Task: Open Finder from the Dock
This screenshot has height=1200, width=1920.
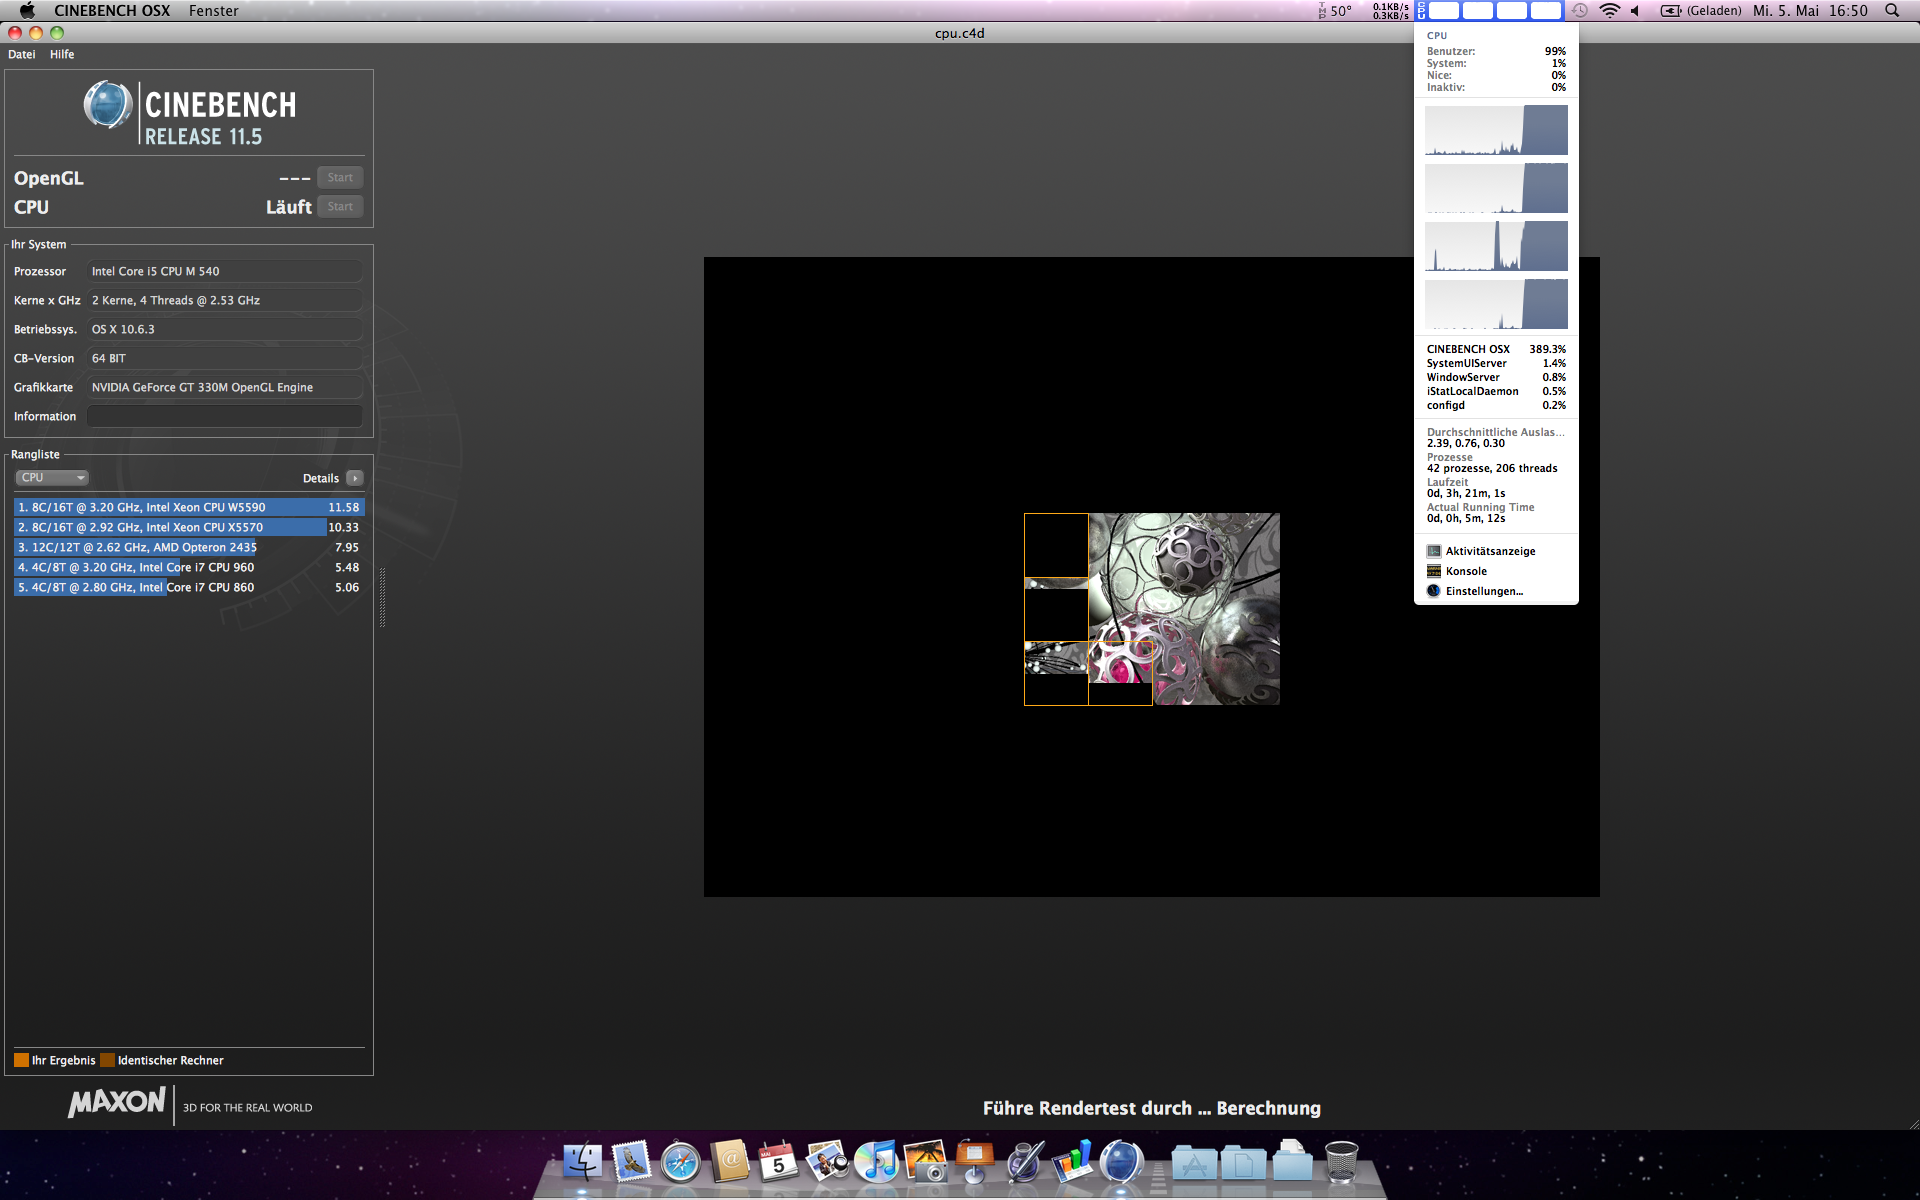Action: pyautogui.click(x=582, y=1162)
